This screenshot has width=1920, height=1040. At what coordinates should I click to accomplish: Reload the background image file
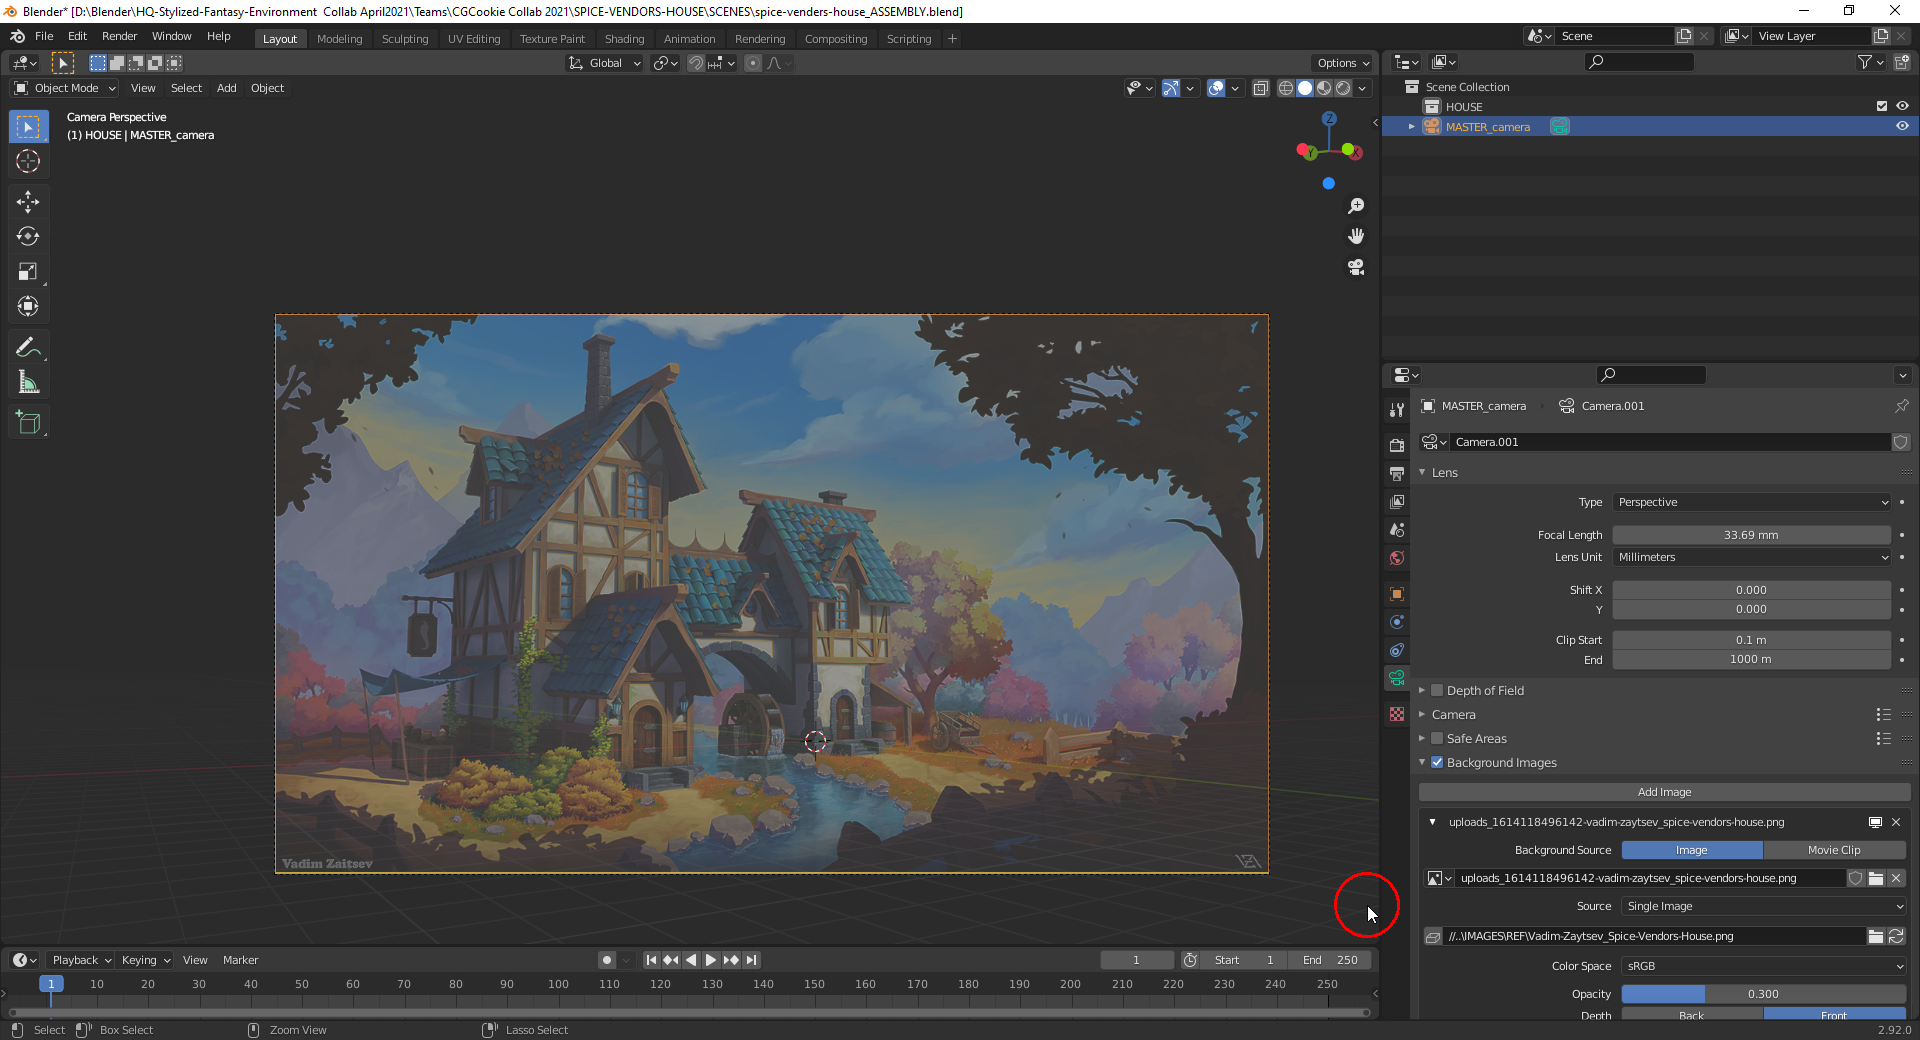pyautogui.click(x=1896, y=937)
